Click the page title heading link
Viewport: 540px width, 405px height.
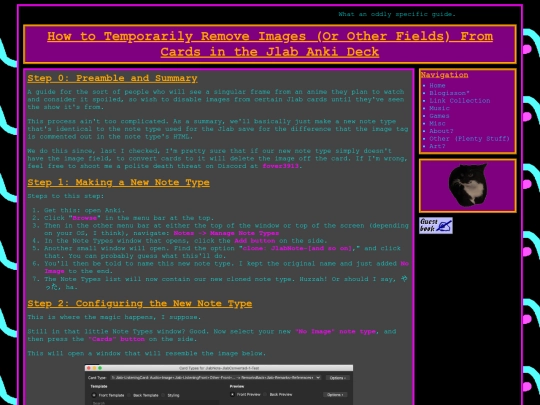coord(270,44)
